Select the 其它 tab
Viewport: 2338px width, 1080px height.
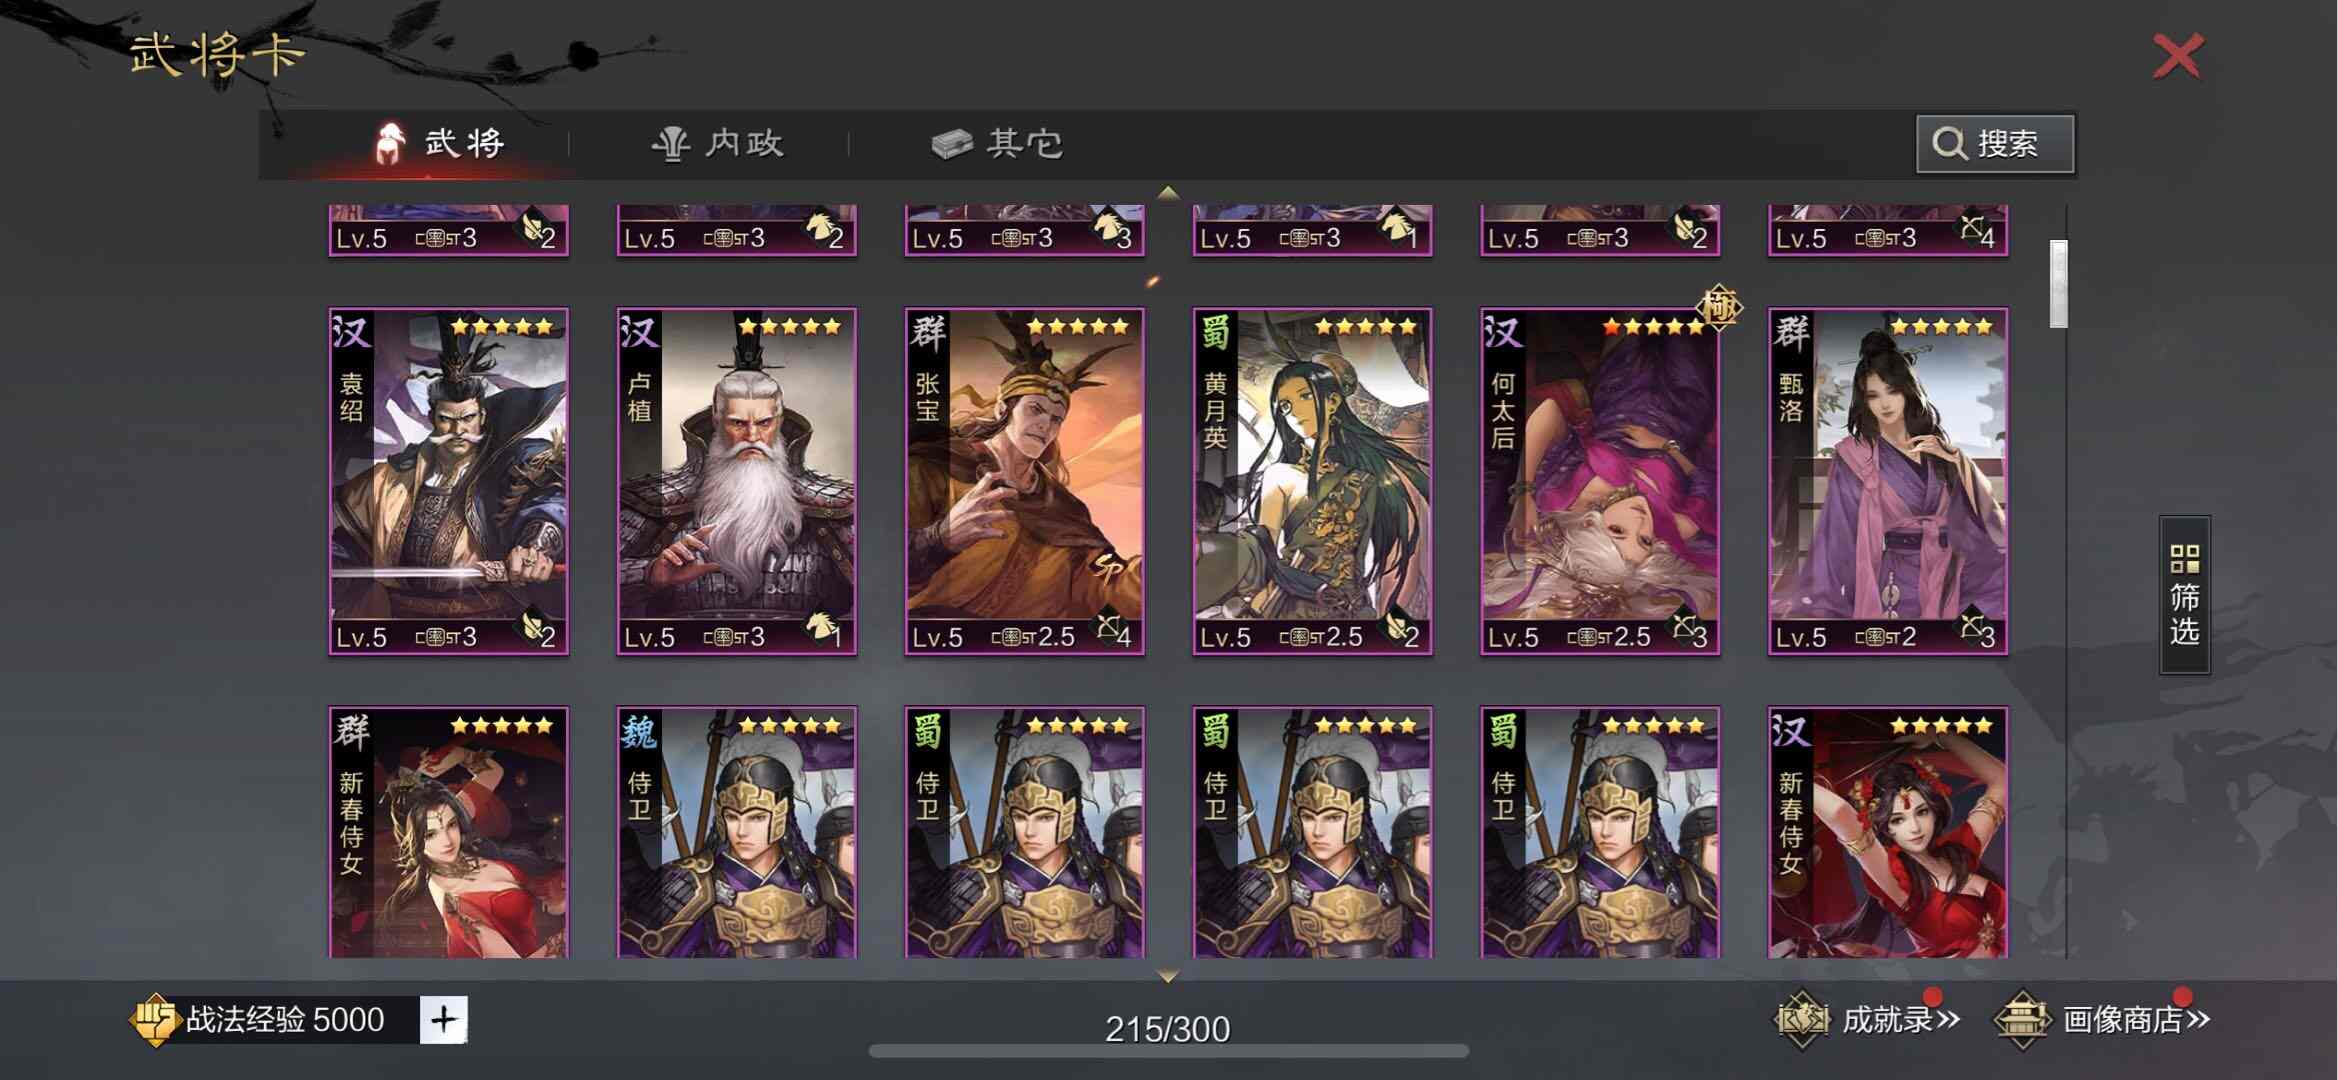pyautogui.click(x=997, y=143)
